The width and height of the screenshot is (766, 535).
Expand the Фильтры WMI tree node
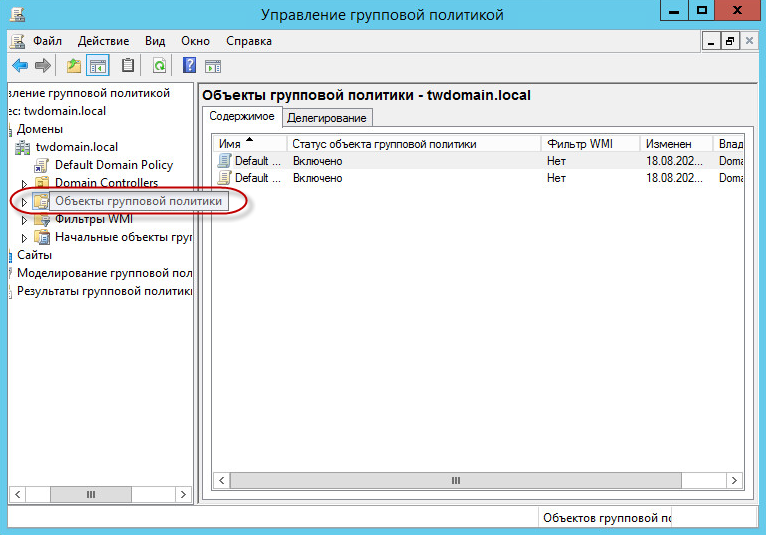(x=26, y=220)
